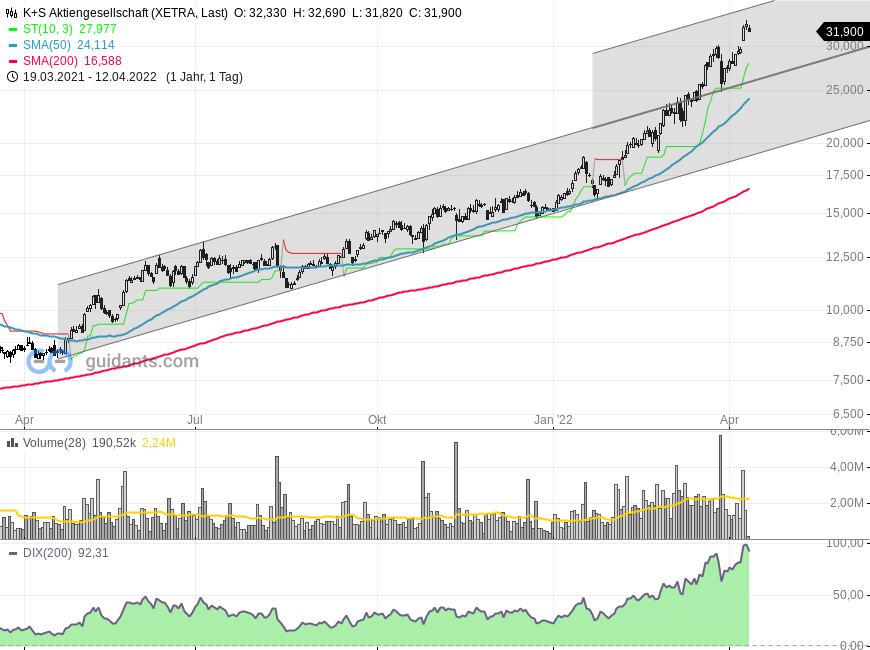870x650 pixels.
Task: Select the Volume(28) indicator label
Action: 54,443
